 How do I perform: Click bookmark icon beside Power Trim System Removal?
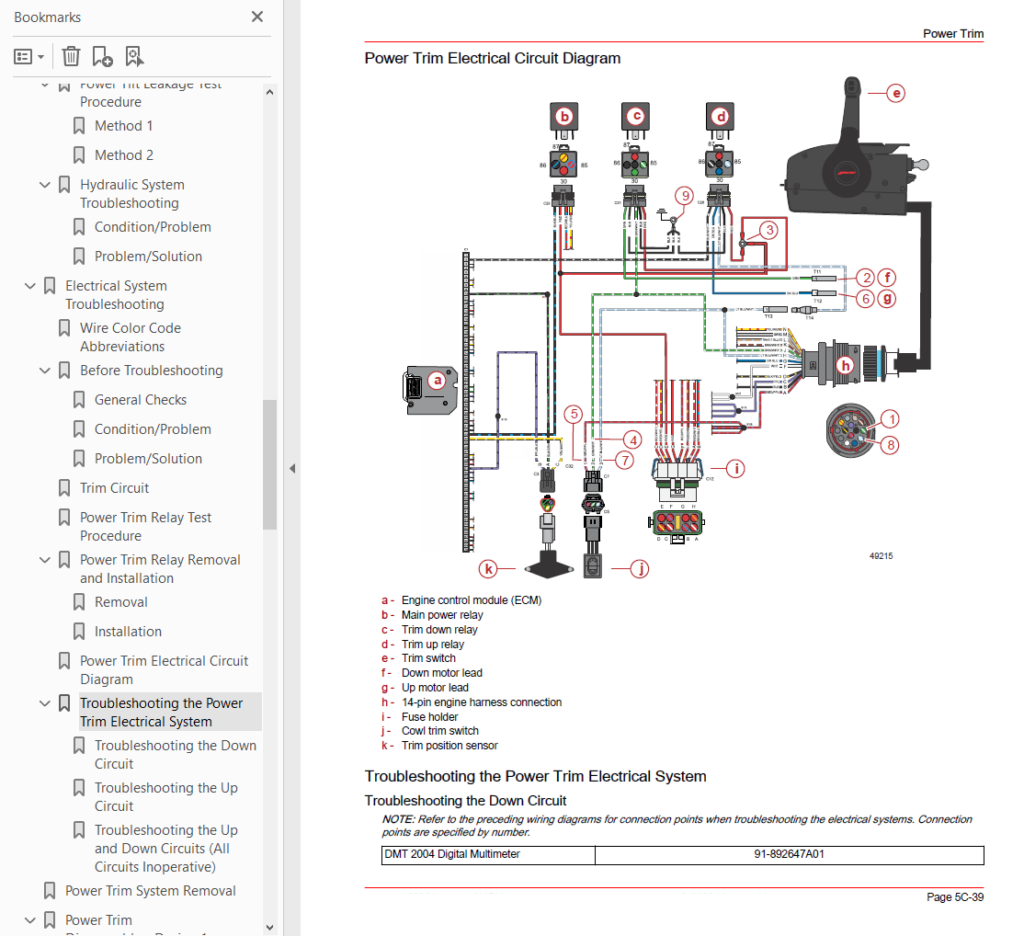tap(50, 891)
